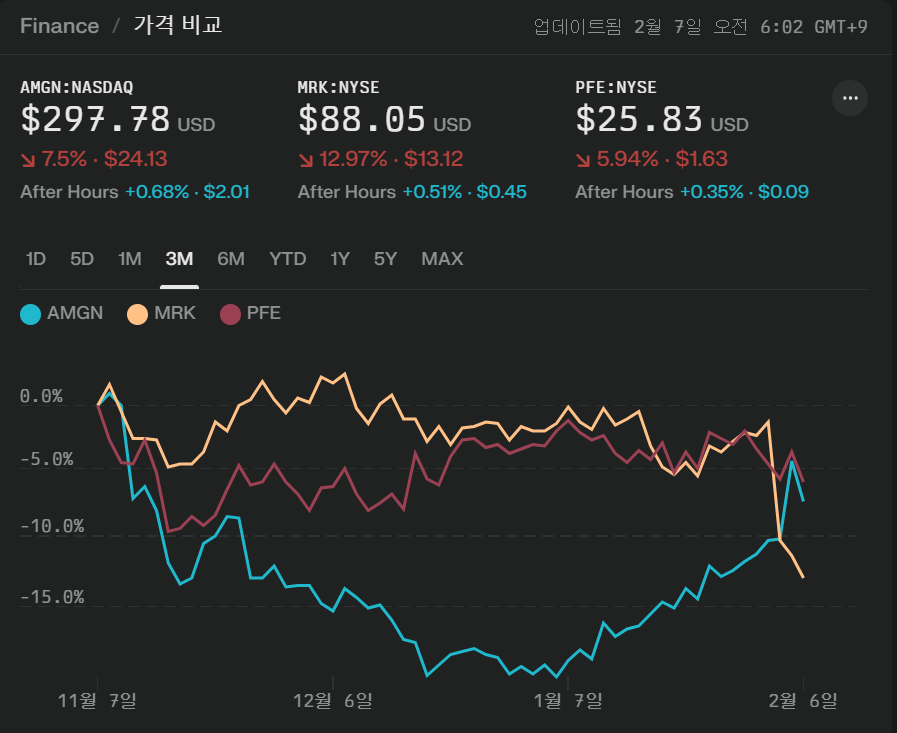The width and height of the screenshot is (897, 733).
Task: Click AMGN's 7.5% · $24.13 decline figure
Action: coord(104,159)
